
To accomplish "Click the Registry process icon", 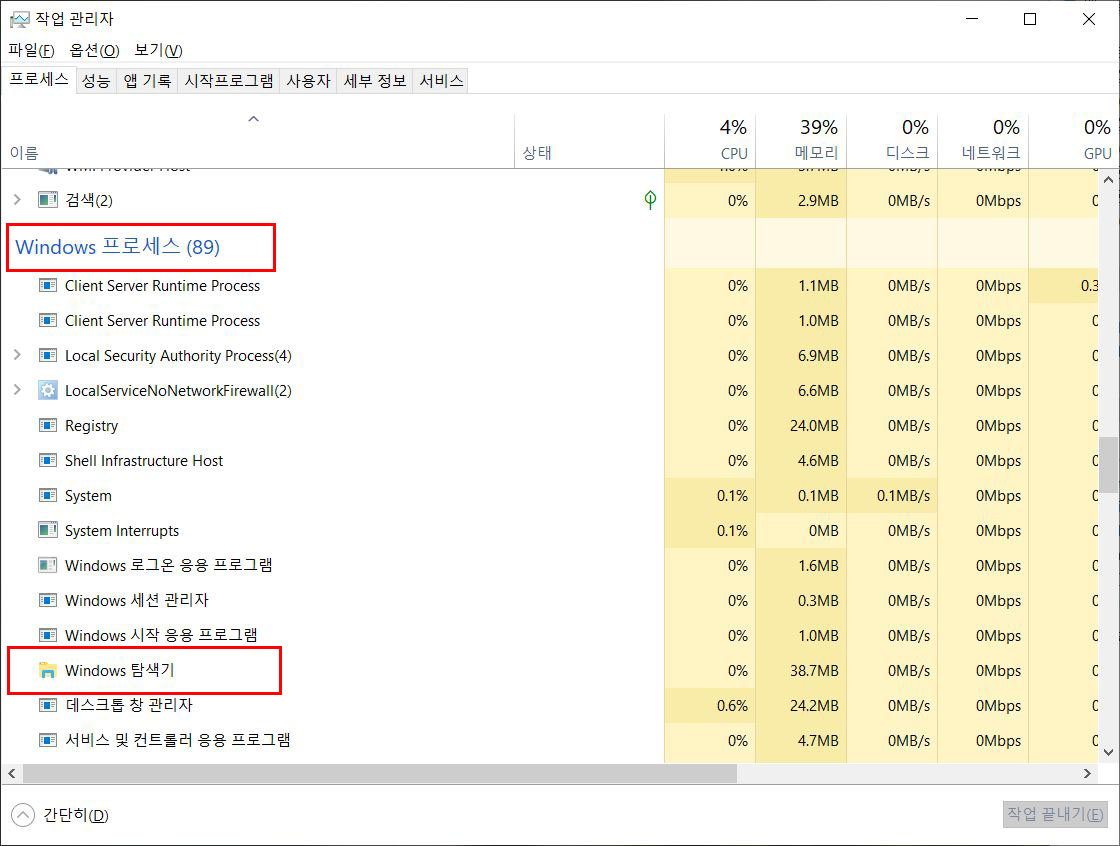I will pyautogui.click(x=48, y=425).
